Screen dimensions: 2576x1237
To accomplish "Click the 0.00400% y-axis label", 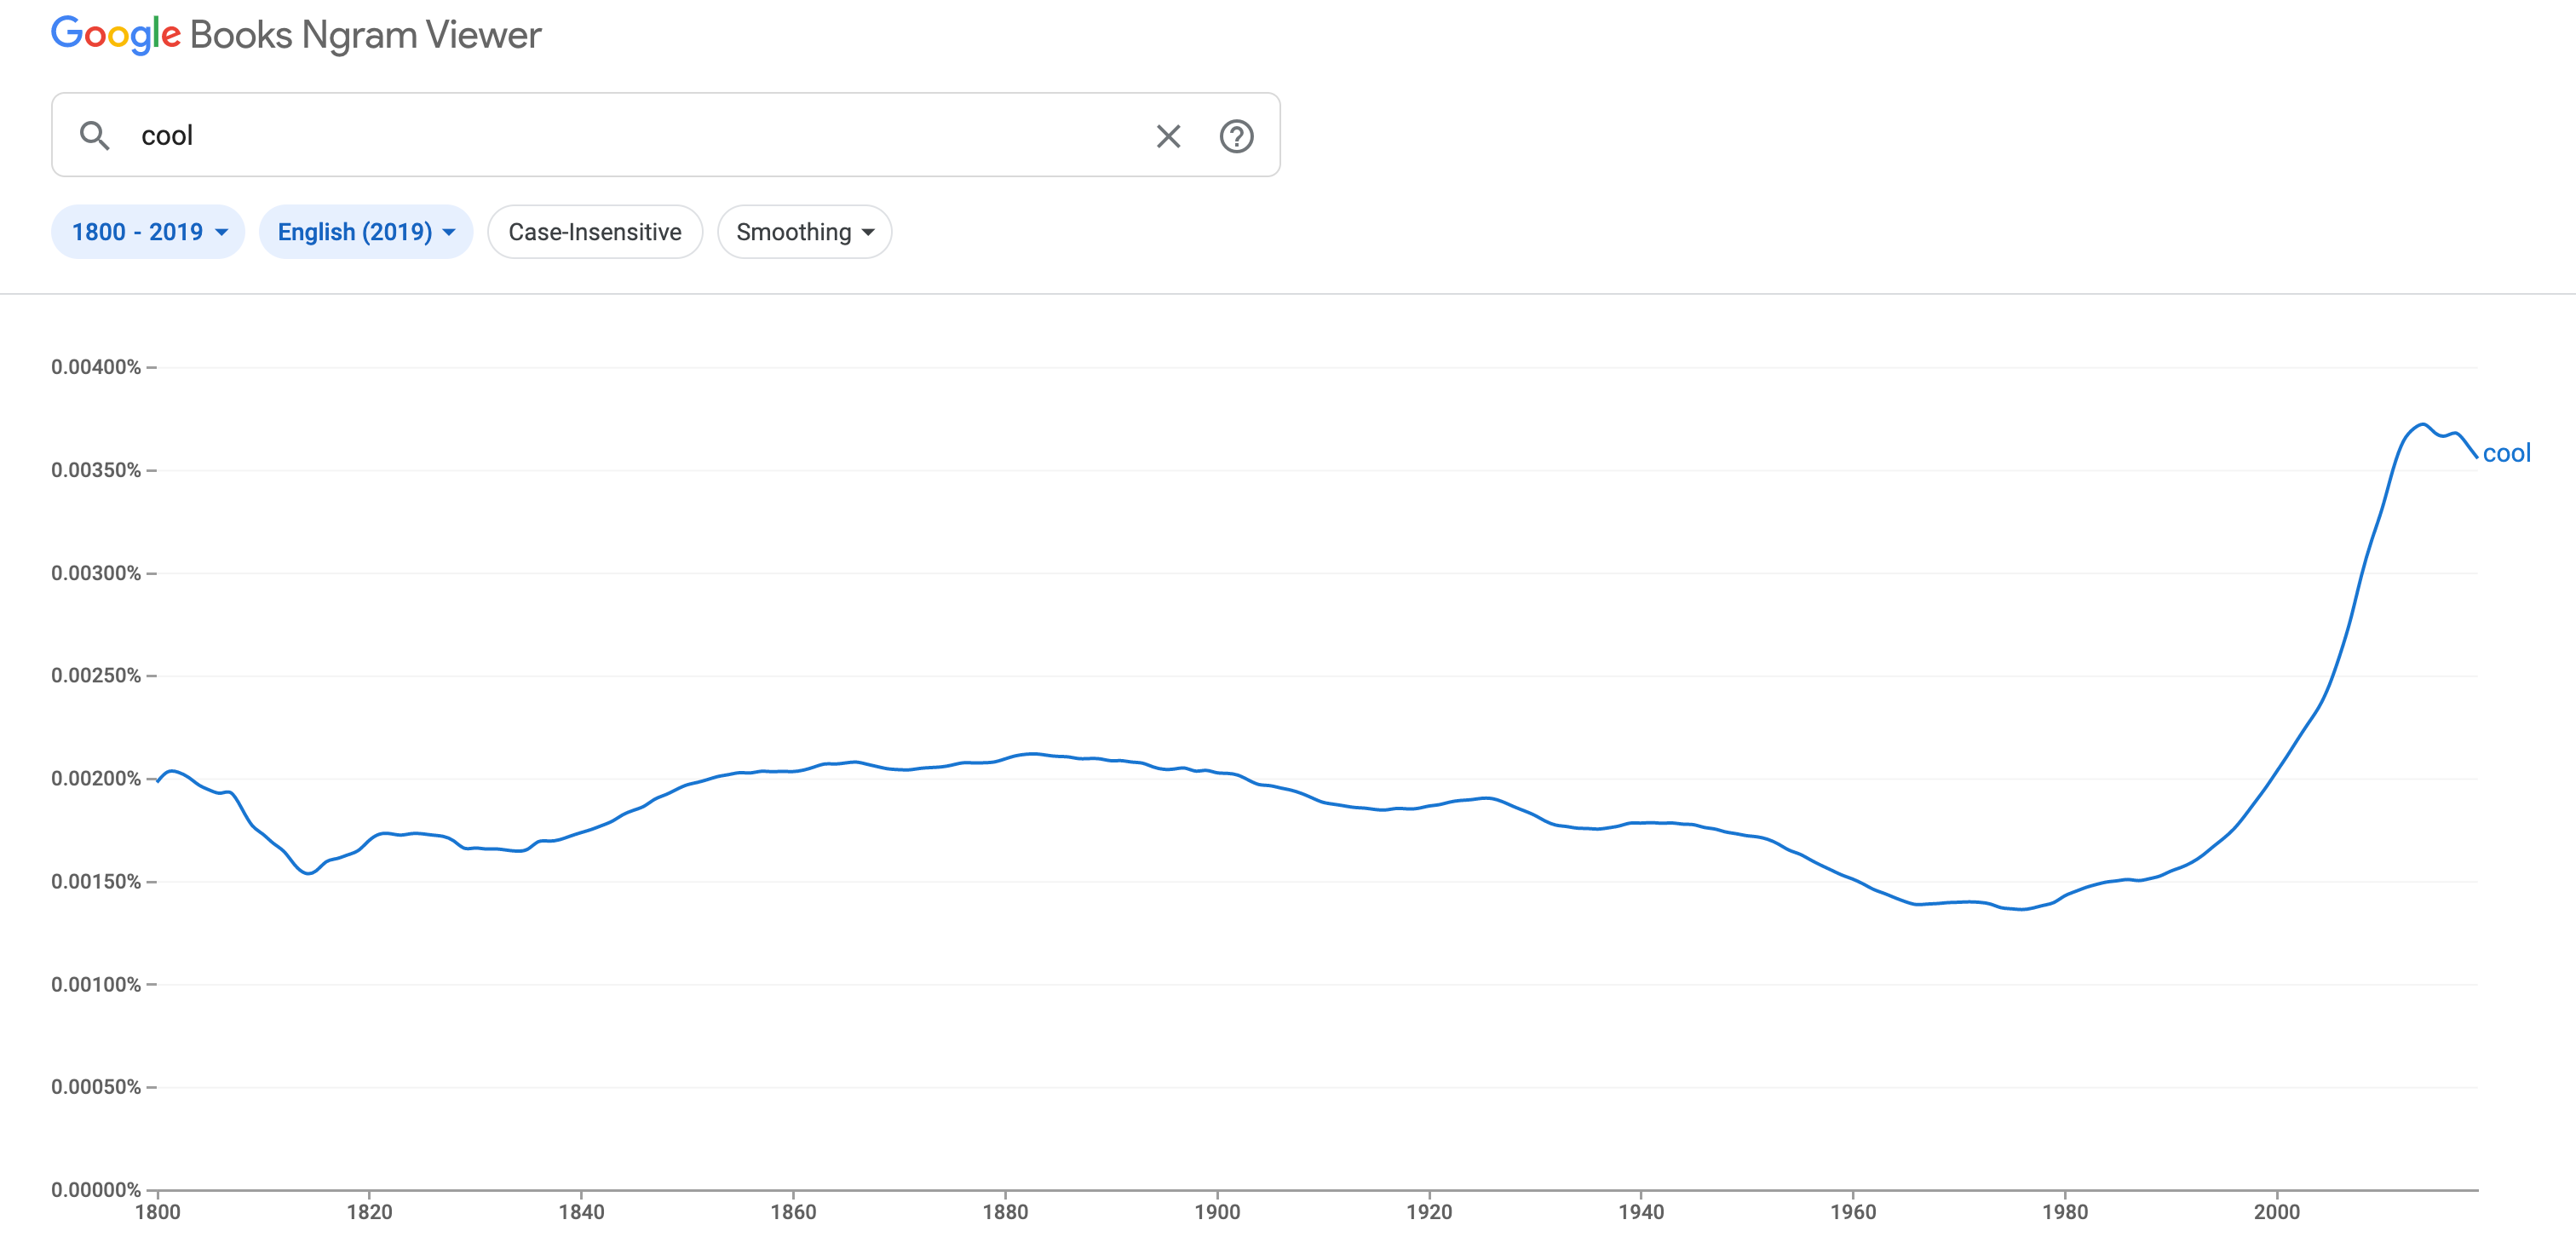I will 96,367.
